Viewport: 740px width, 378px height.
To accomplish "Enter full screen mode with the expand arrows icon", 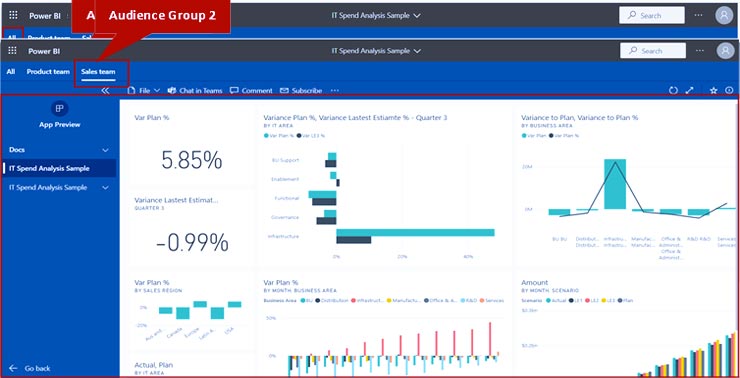I will 689,90.
